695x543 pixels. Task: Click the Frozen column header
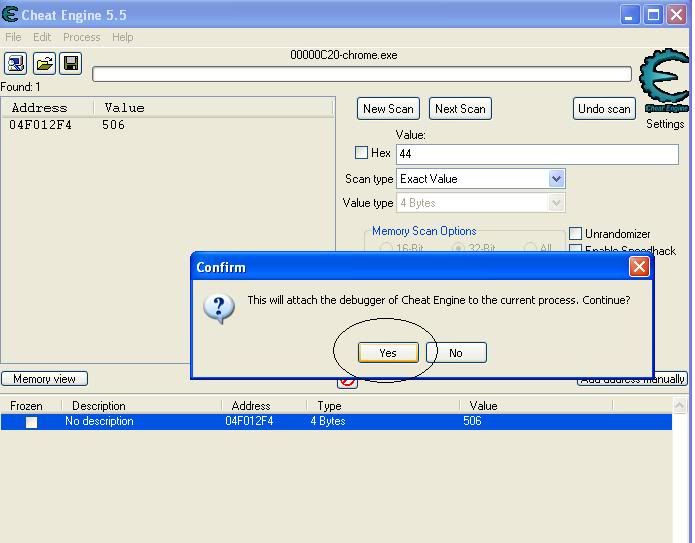pos(26,406)
